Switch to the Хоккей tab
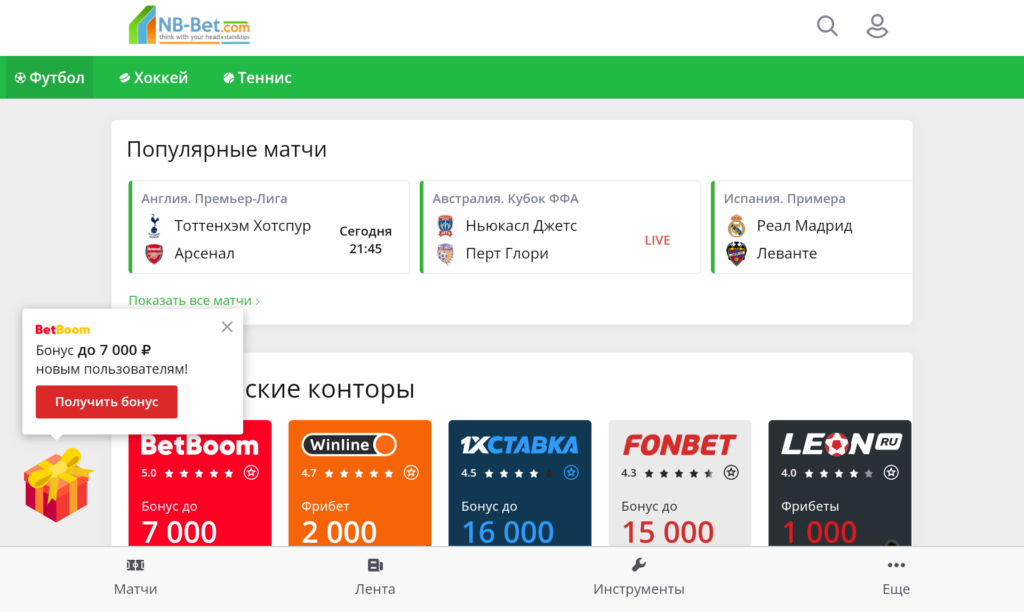 click(x=153, y=78)
